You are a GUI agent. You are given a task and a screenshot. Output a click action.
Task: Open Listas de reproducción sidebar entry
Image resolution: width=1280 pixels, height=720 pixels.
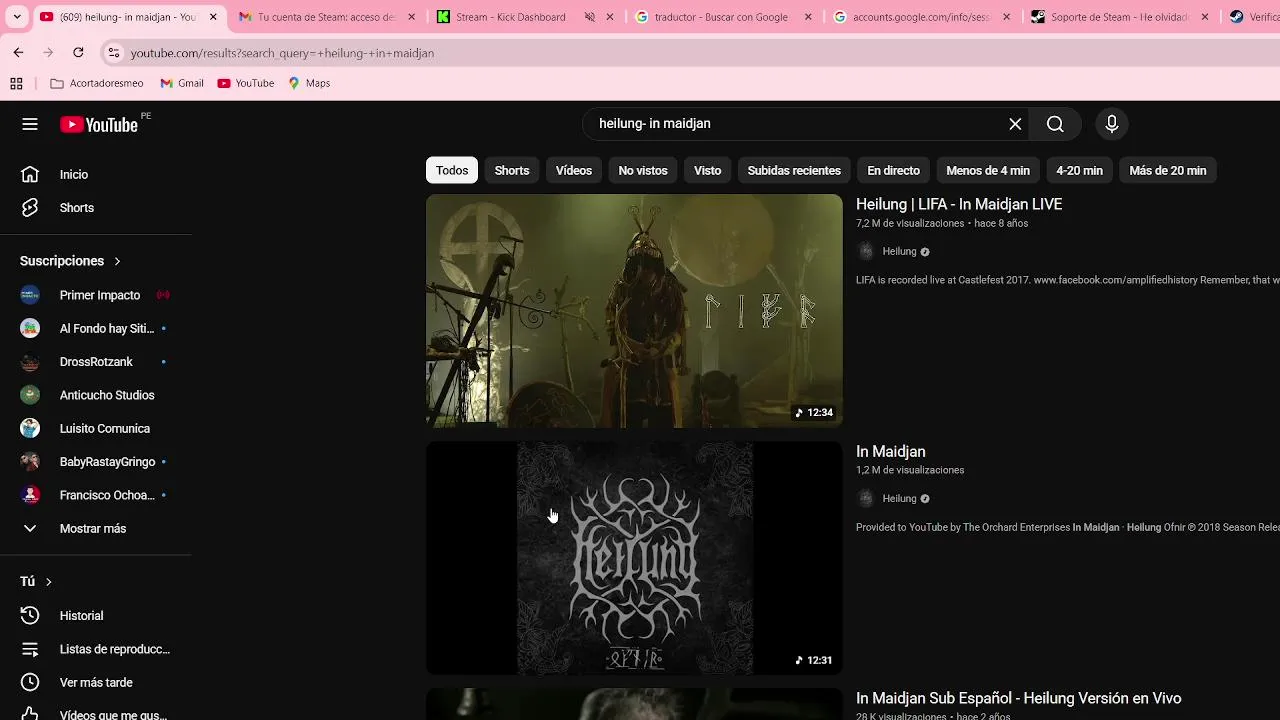click(95, 649)
